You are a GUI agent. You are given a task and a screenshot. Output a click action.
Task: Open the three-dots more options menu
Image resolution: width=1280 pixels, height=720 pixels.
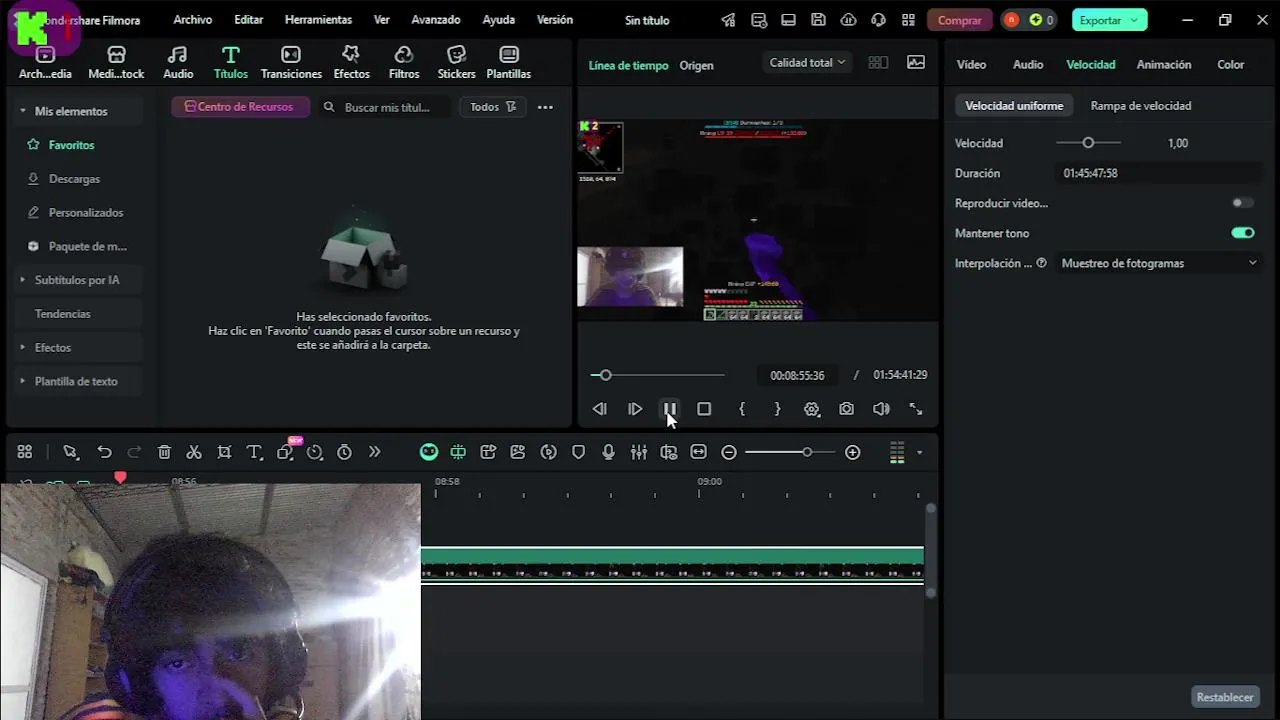pyautogui.click(x=545, y=107)
